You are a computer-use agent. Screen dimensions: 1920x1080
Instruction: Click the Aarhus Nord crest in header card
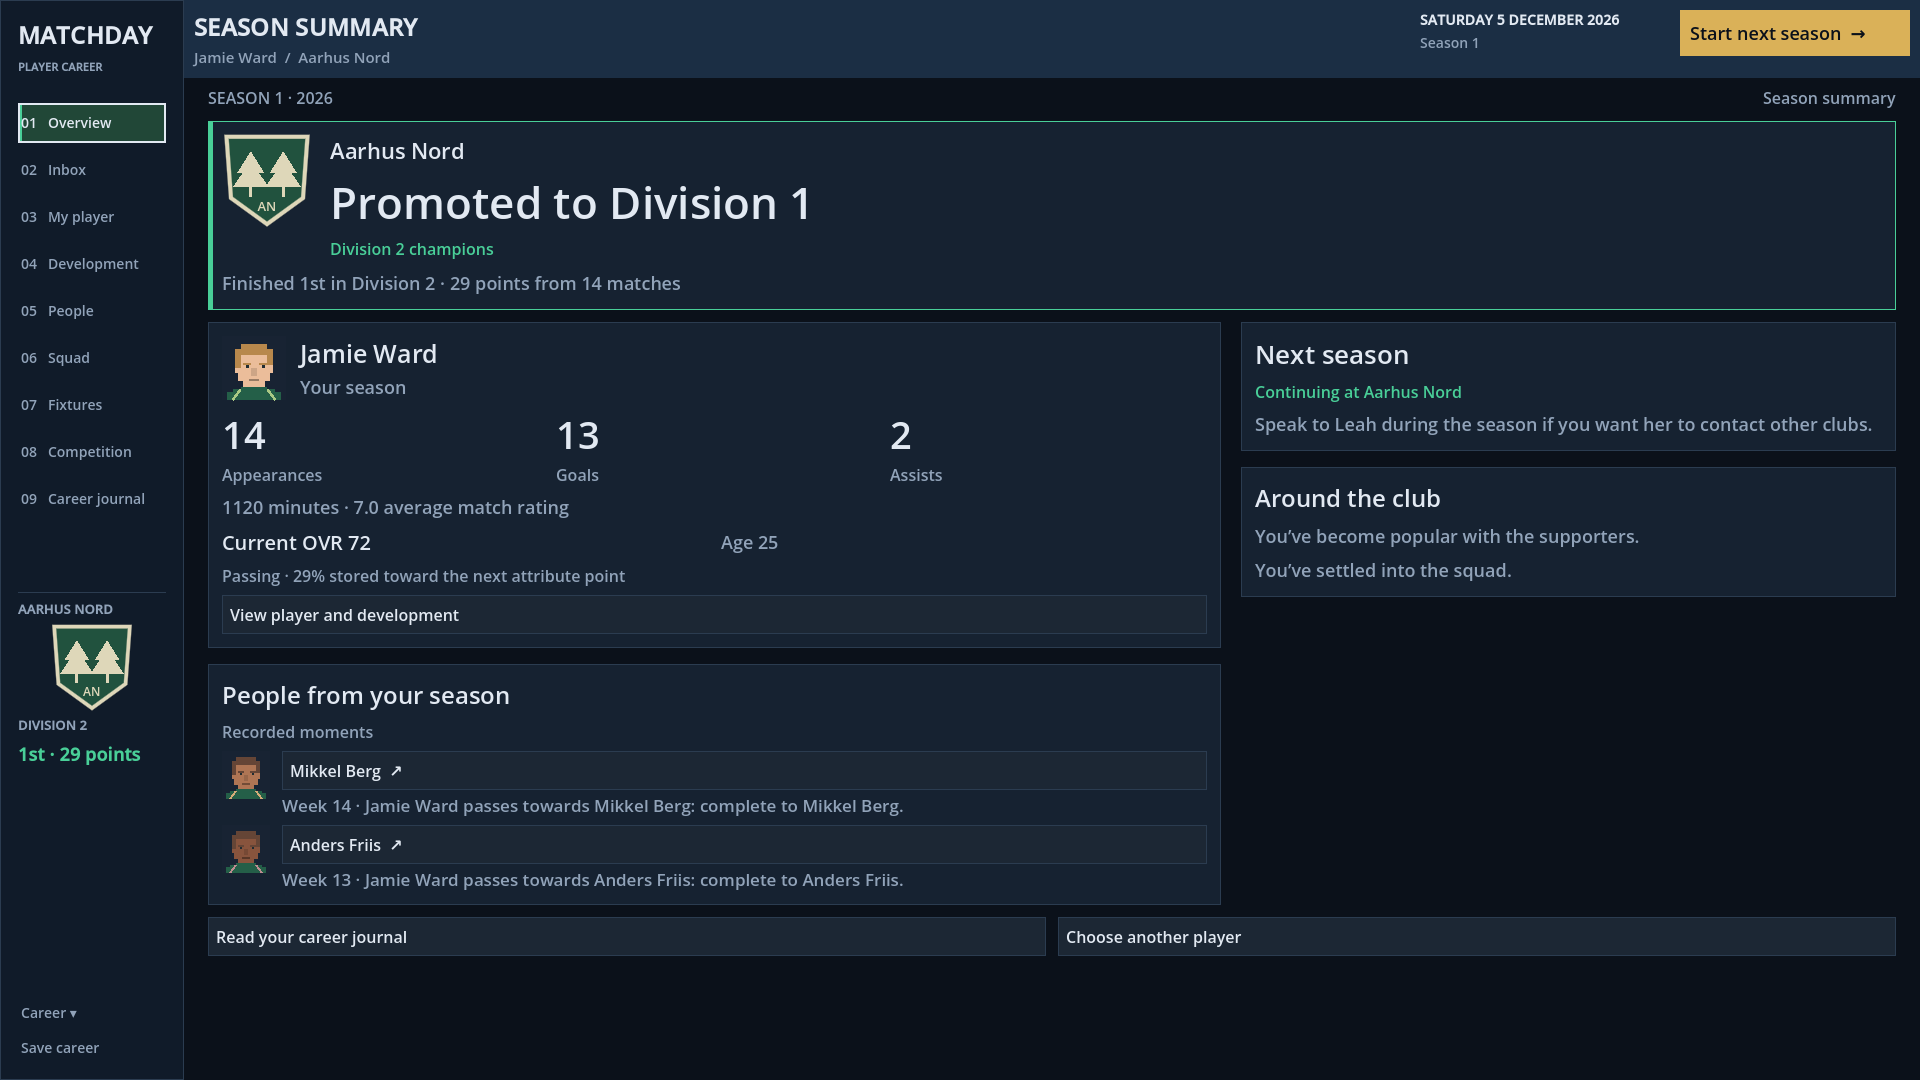click(x=266, y=180)
